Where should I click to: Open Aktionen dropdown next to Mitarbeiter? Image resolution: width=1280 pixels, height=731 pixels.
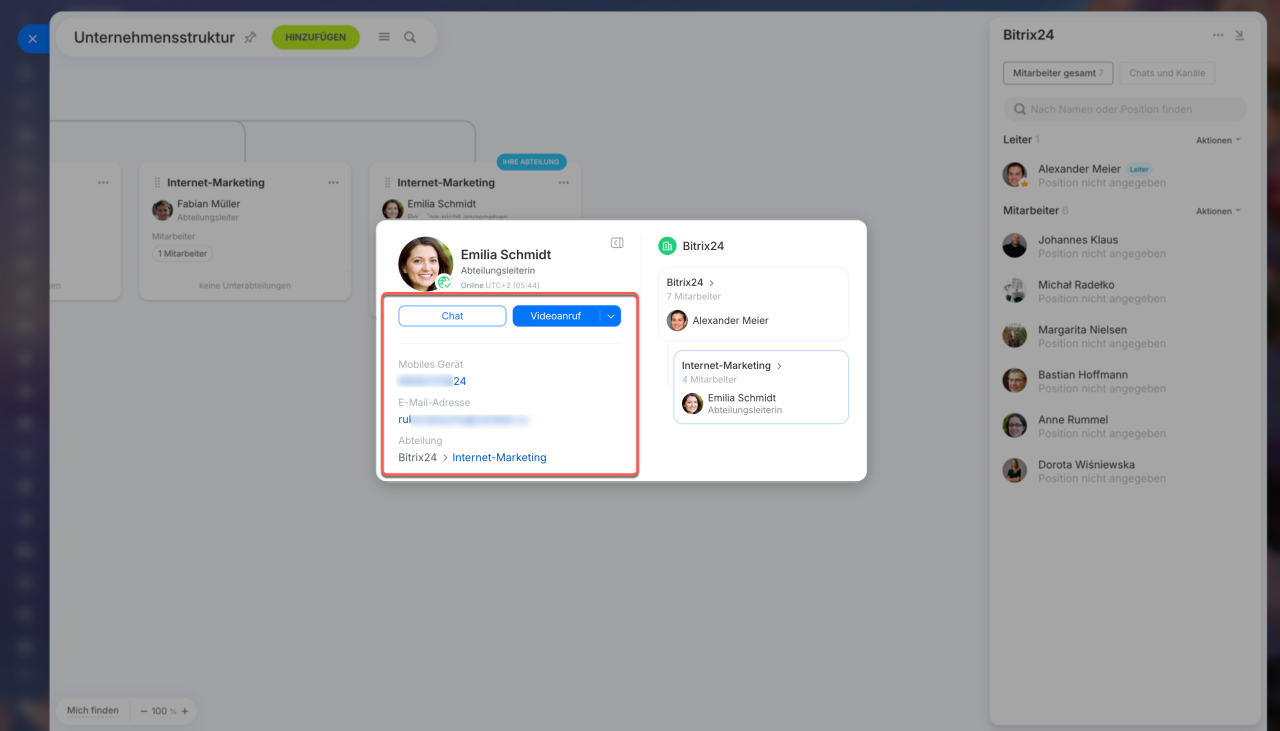pos(1218,211)
